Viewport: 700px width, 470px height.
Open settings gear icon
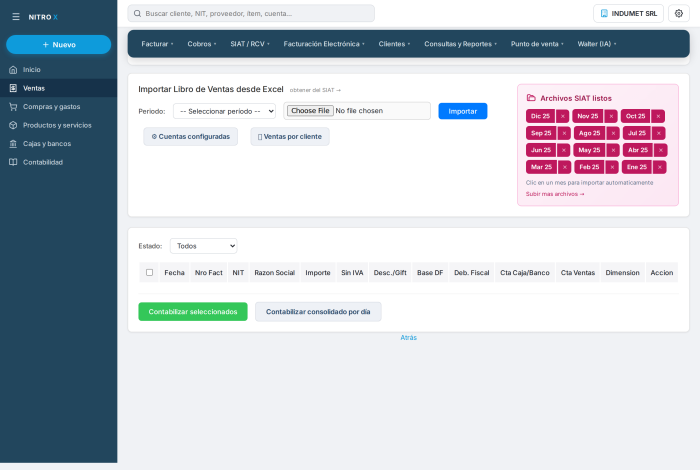pyautogui.click(x=679, y=13)
